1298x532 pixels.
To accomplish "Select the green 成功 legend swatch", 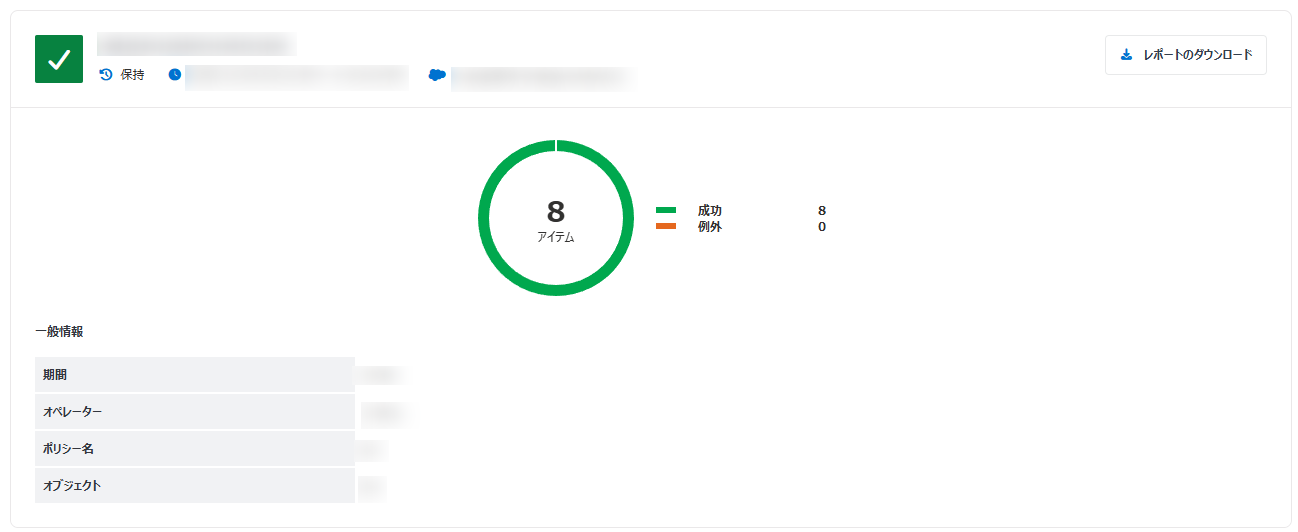I will point(666,210).
